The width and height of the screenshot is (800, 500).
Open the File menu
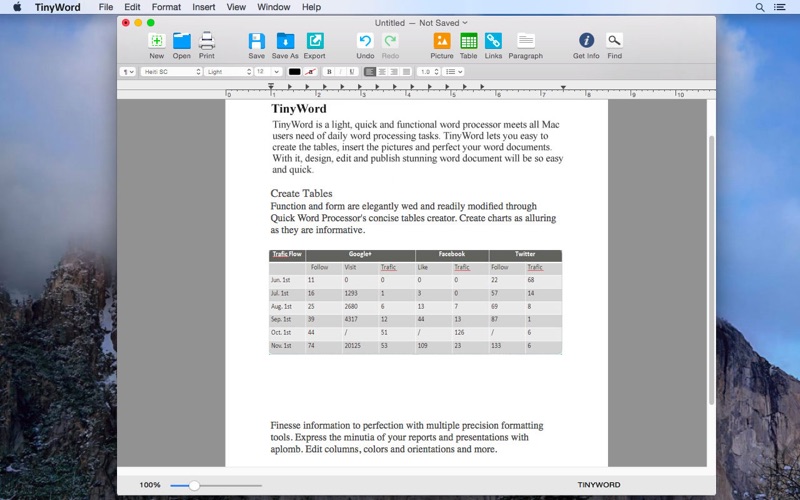106,7
